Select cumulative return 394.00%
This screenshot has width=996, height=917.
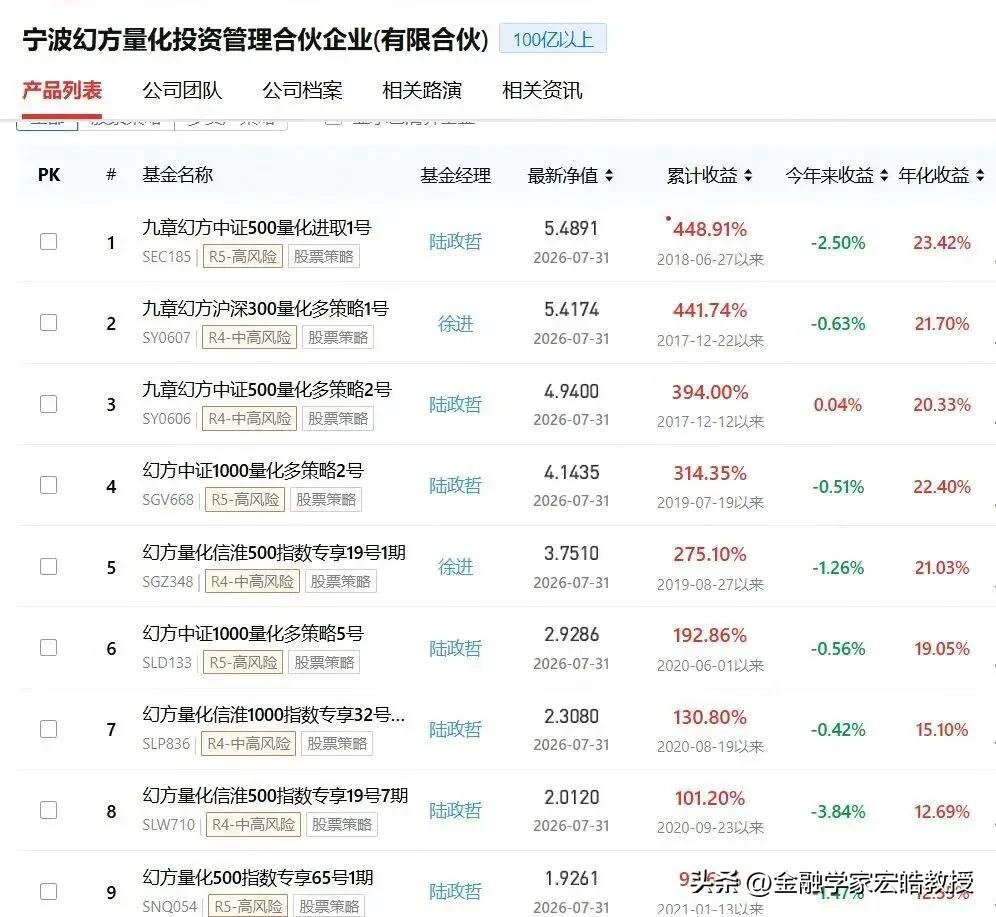pyautogui.click(x=710, y=392)
